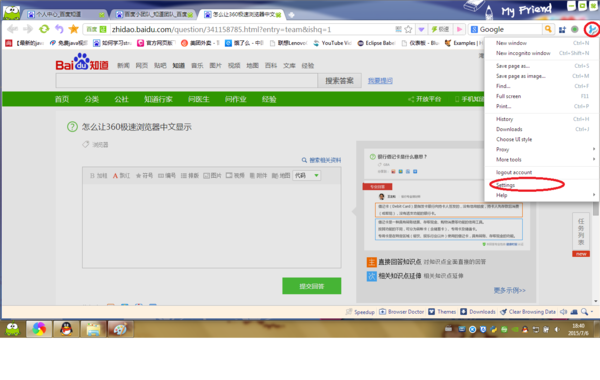Switch to the 个人中心_百度知道 tab
600x380 pixels.
click(64, 15)
